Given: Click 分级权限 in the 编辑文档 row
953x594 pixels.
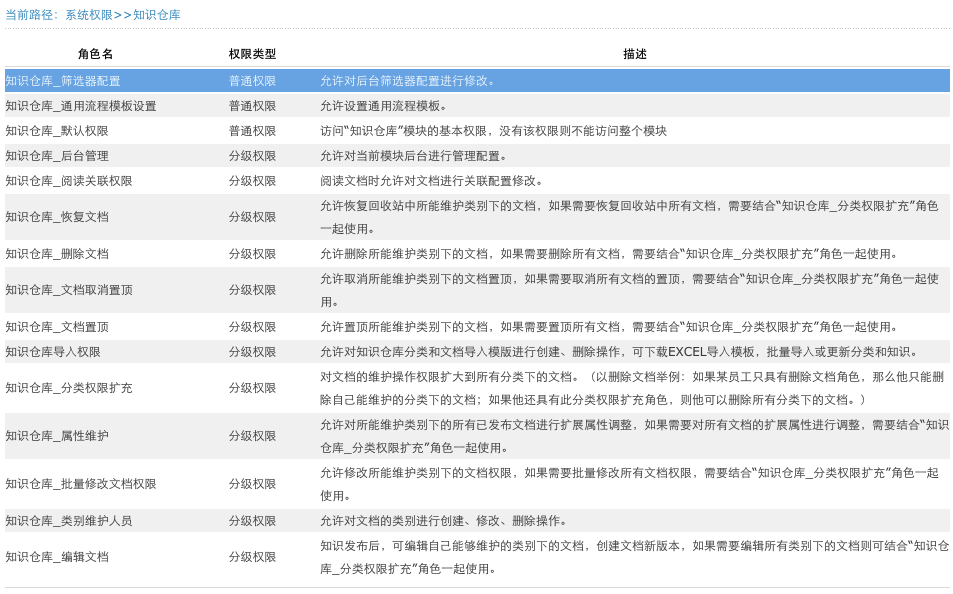Looking at the screenshot, I should (x=252, y=556).
